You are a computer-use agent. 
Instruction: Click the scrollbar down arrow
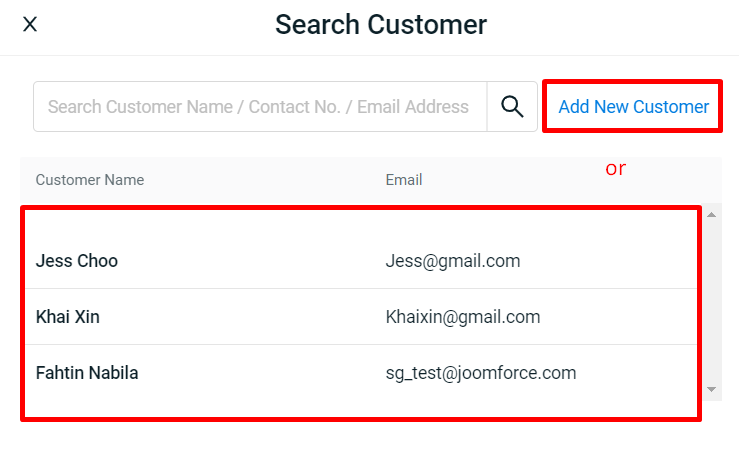pos(711,389)
